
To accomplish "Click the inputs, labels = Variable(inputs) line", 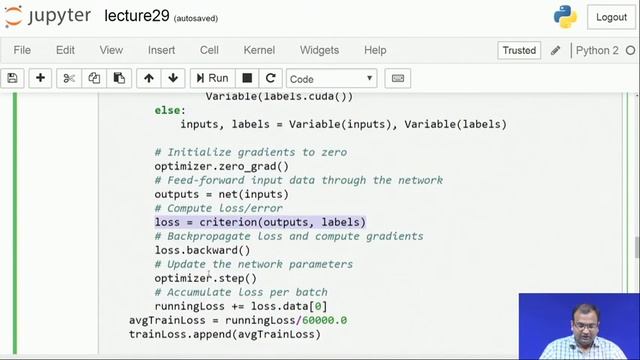I will click(x=343, y=124).
